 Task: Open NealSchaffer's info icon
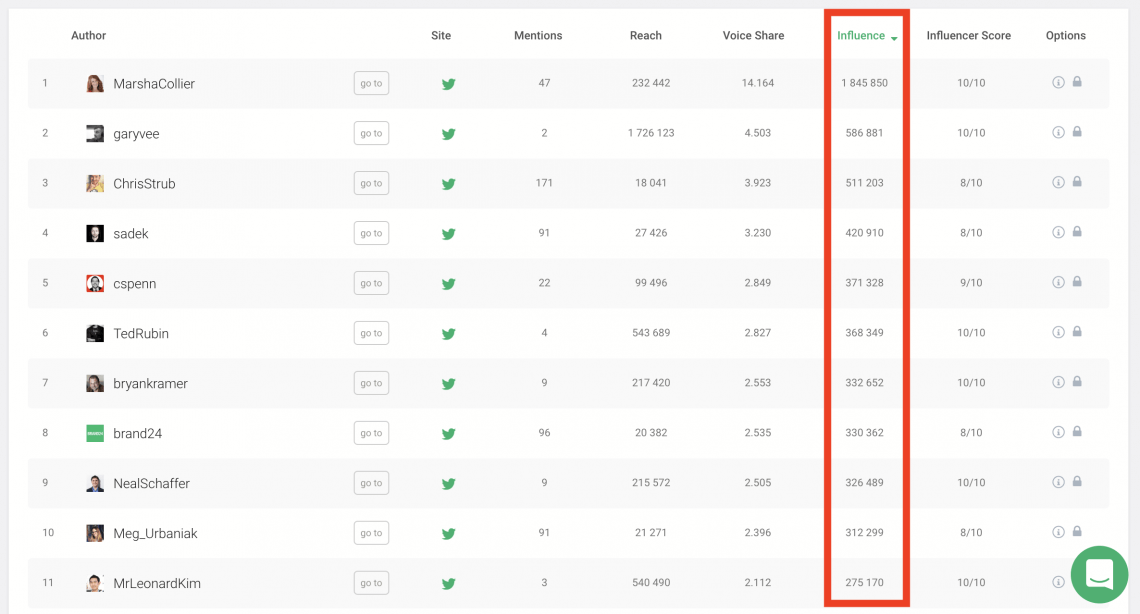click(1059, 482)
